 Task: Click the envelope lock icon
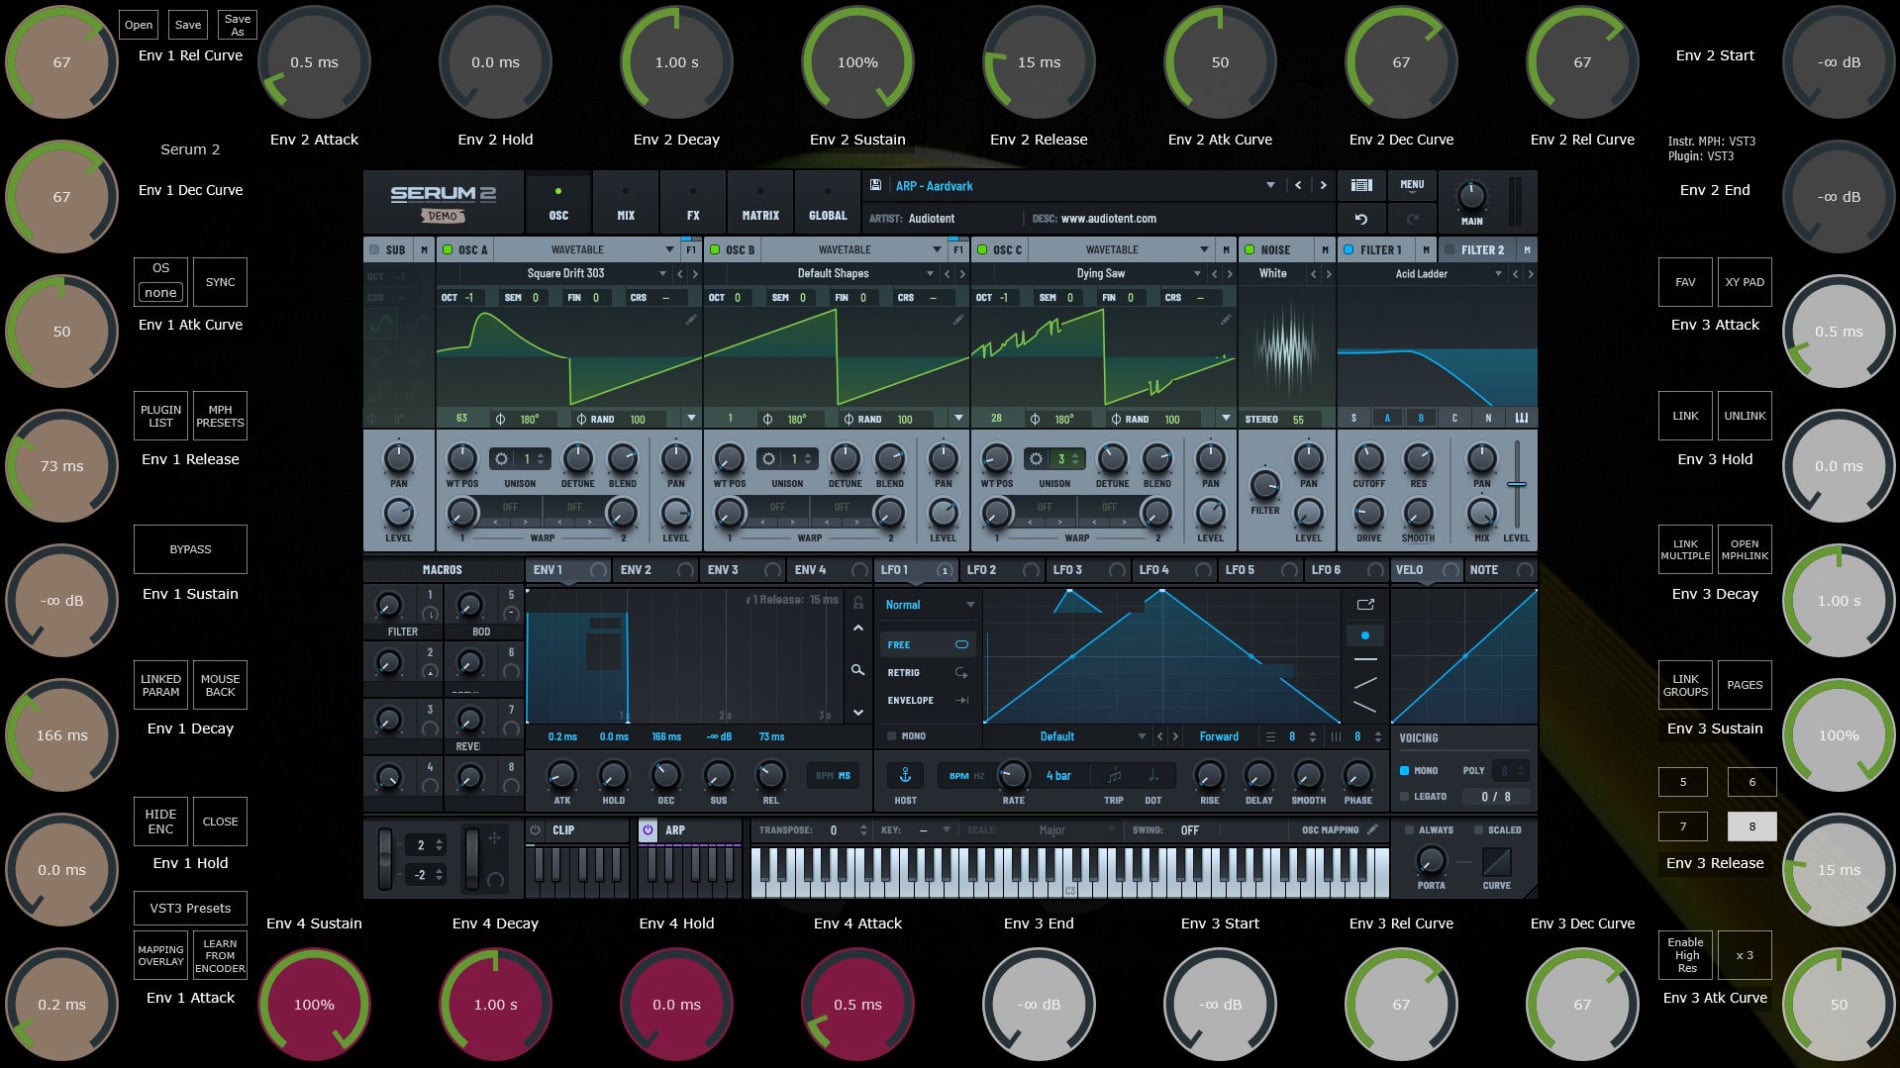click(x=858, y=603)
